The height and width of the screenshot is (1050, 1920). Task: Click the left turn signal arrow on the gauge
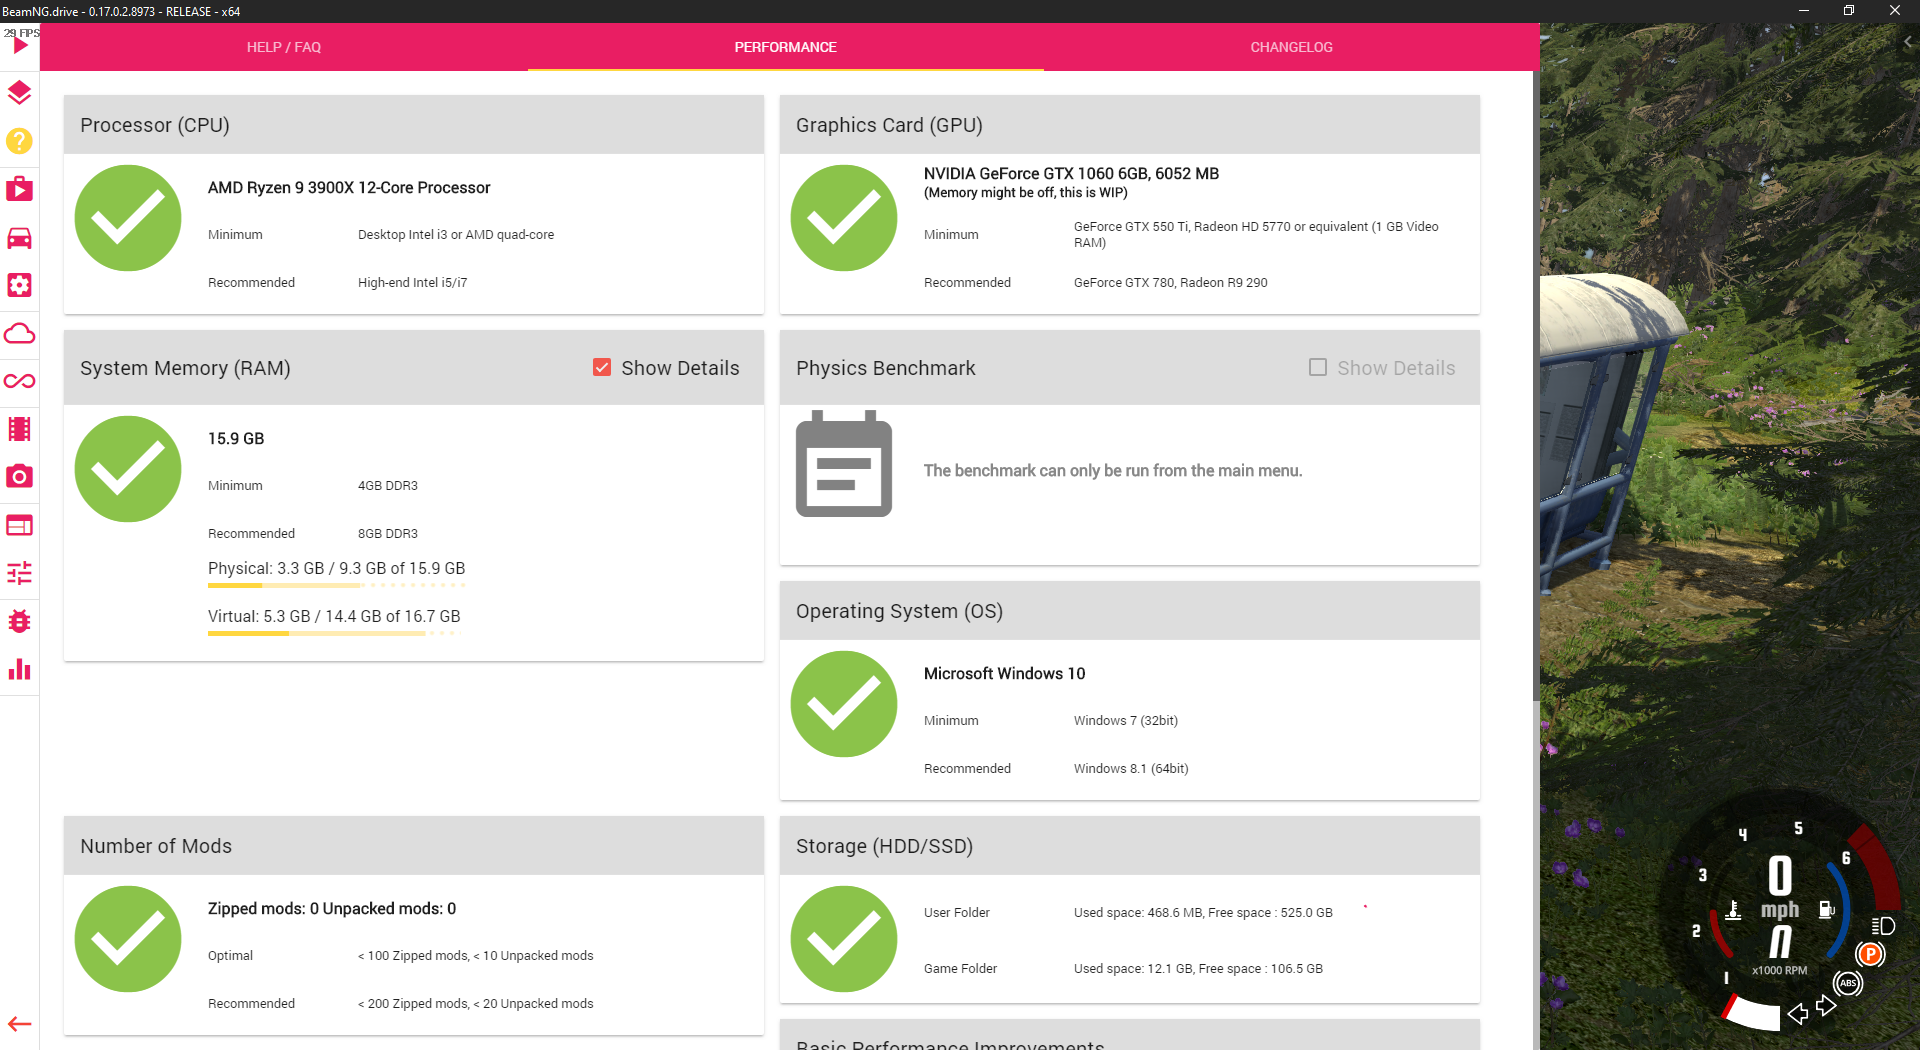[x=1798, y=1014]
